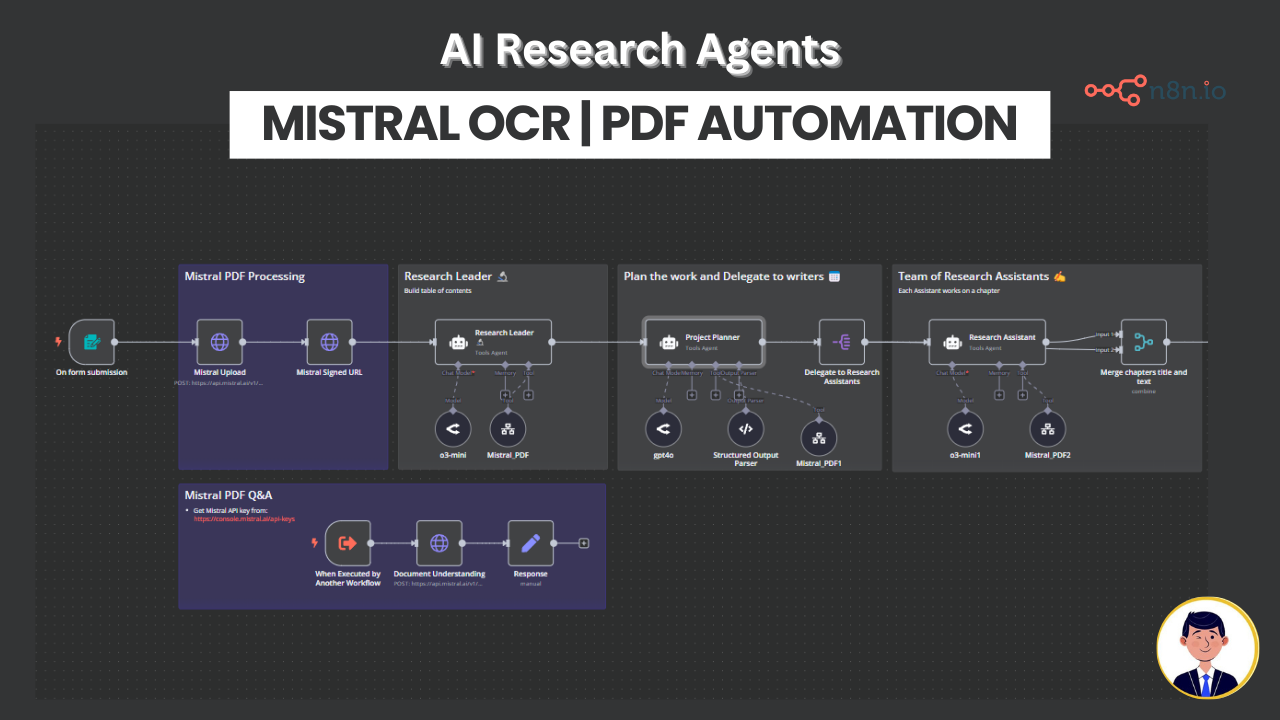The image size is (1280, 720).
Task: Select the Delegate to Research Assistants node
Action: [842, 342]
